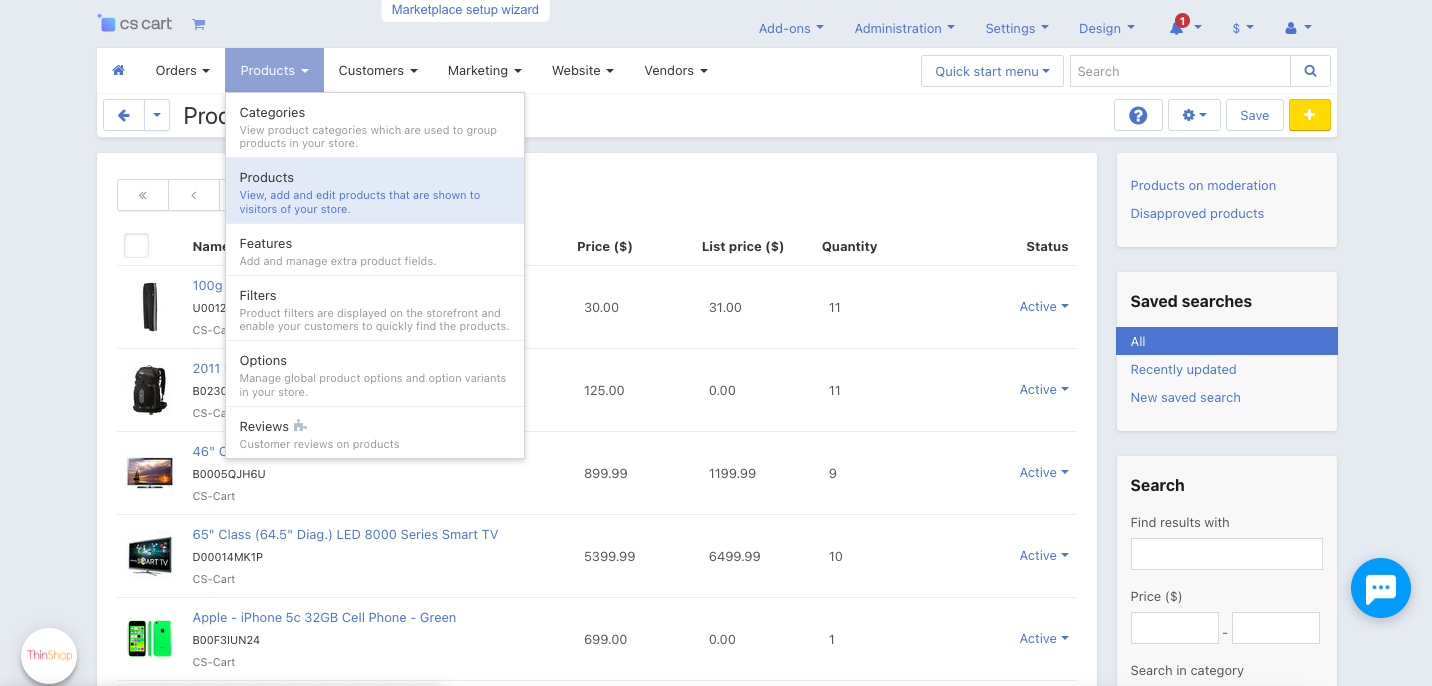The width and height of the screenshot is (1432, 686).
Task: Click the notification bell icon
Action: [x=1180, y=28]
